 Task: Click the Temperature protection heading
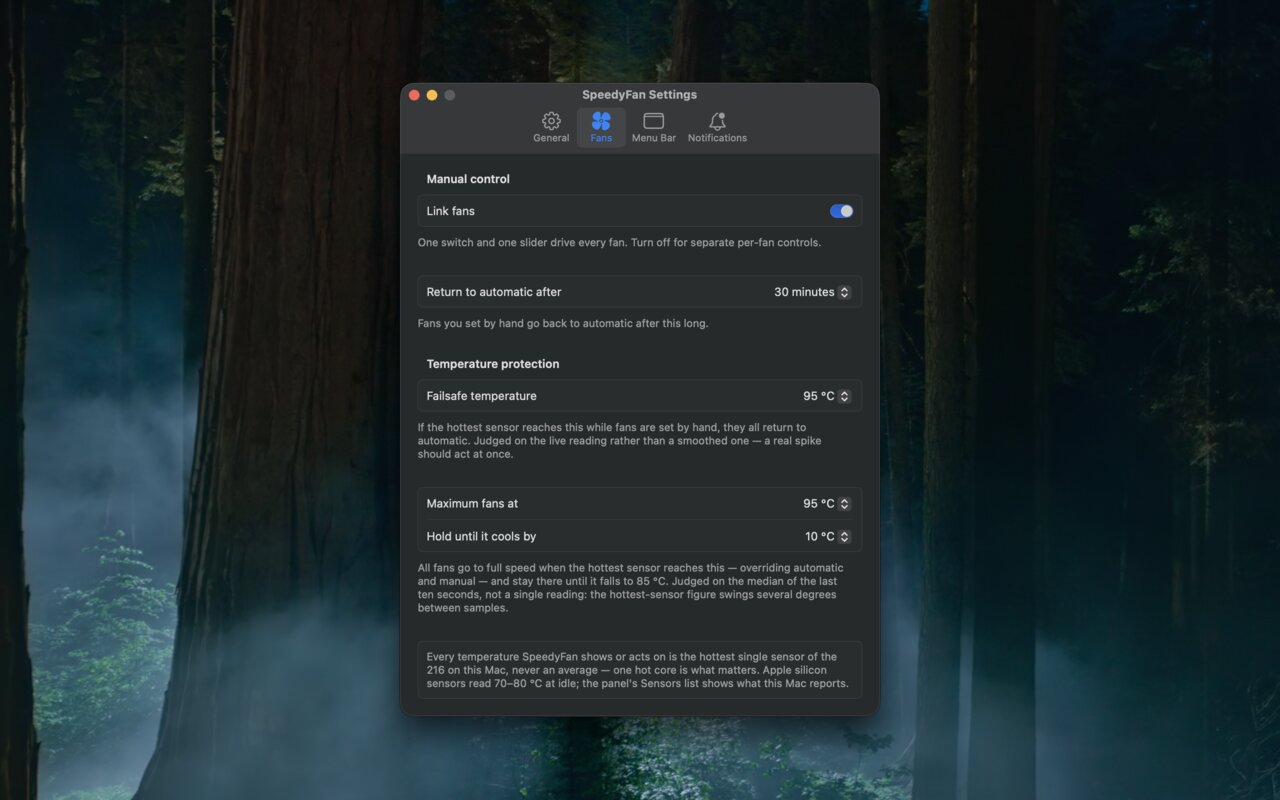493,364
